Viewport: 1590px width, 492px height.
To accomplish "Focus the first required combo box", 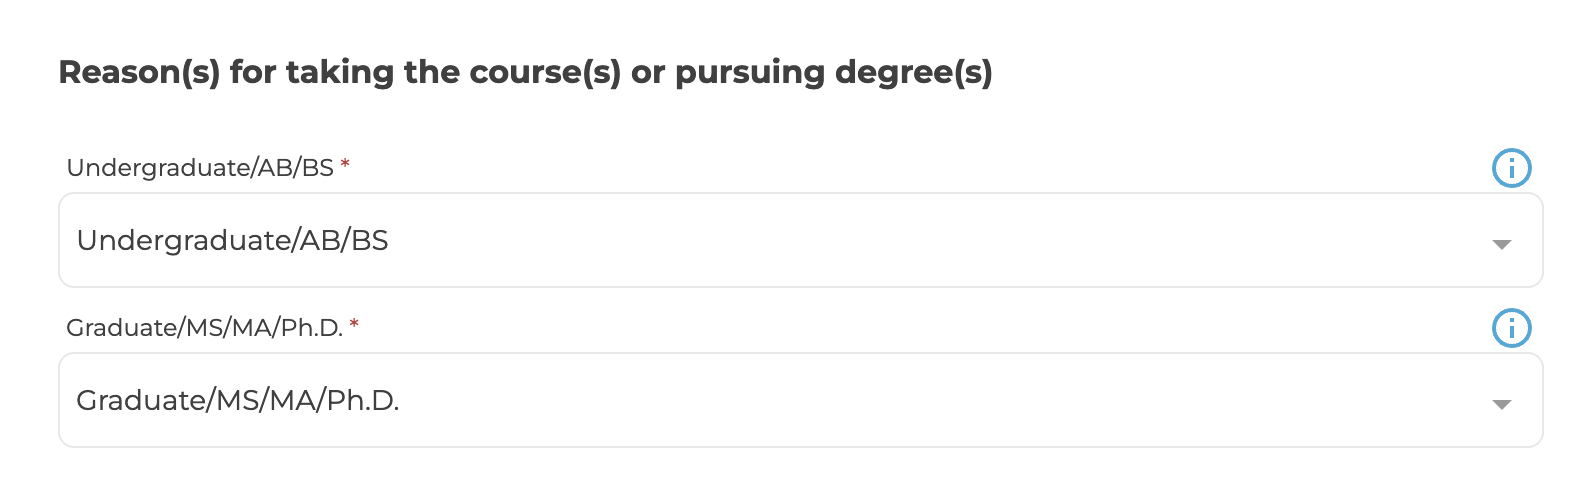I will click(x=801, y=240).
